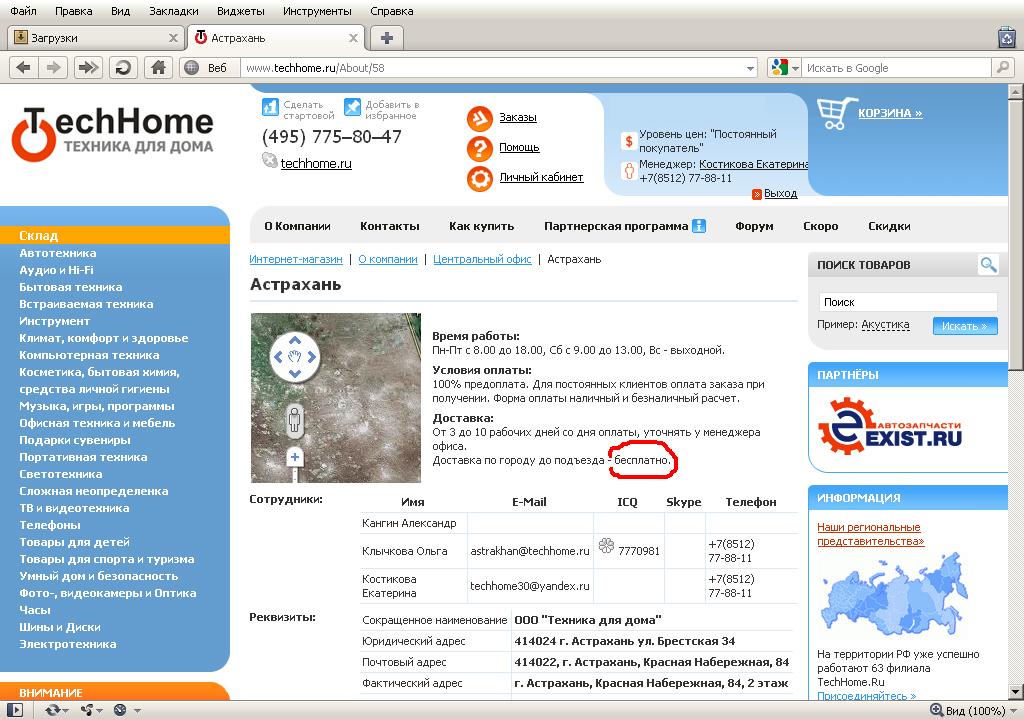Open the Центральный офис breadcrumb link
Image resolution: width=1024 pixels, height=719 pixels.
[482, 259]
